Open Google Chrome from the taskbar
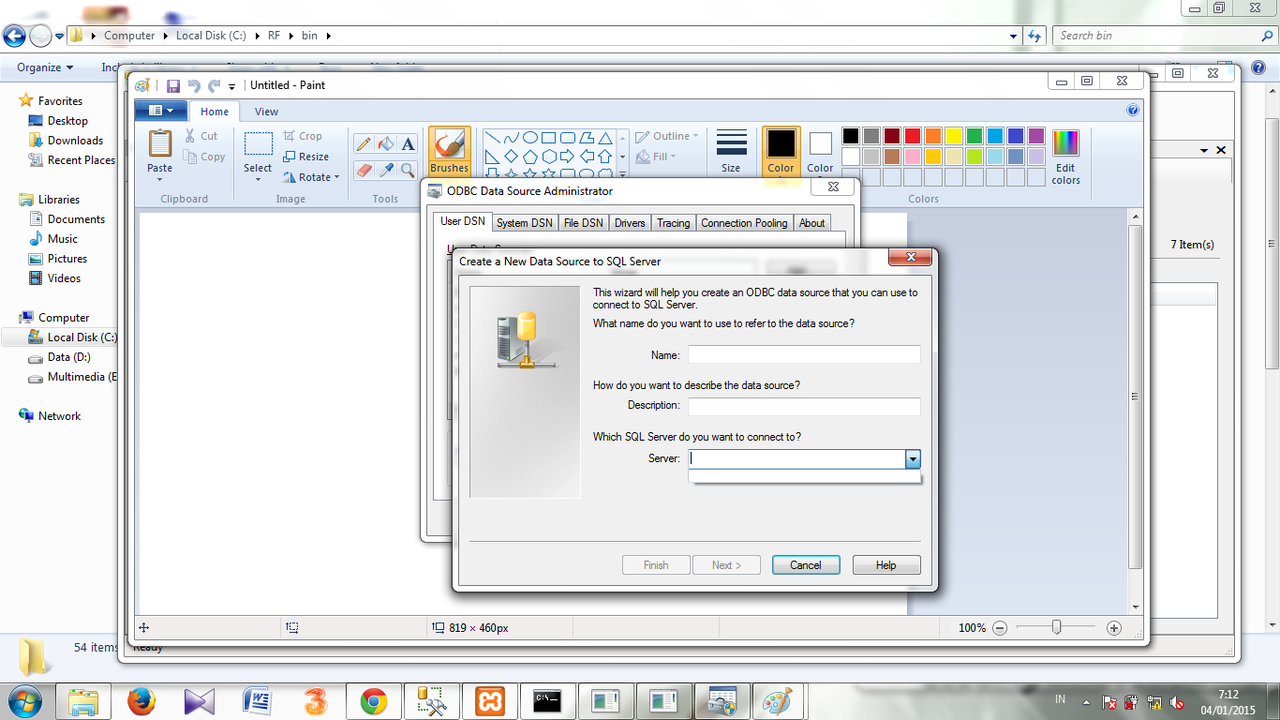The height and width of the screenshot is (720, 1280). [x=374, y=701]
